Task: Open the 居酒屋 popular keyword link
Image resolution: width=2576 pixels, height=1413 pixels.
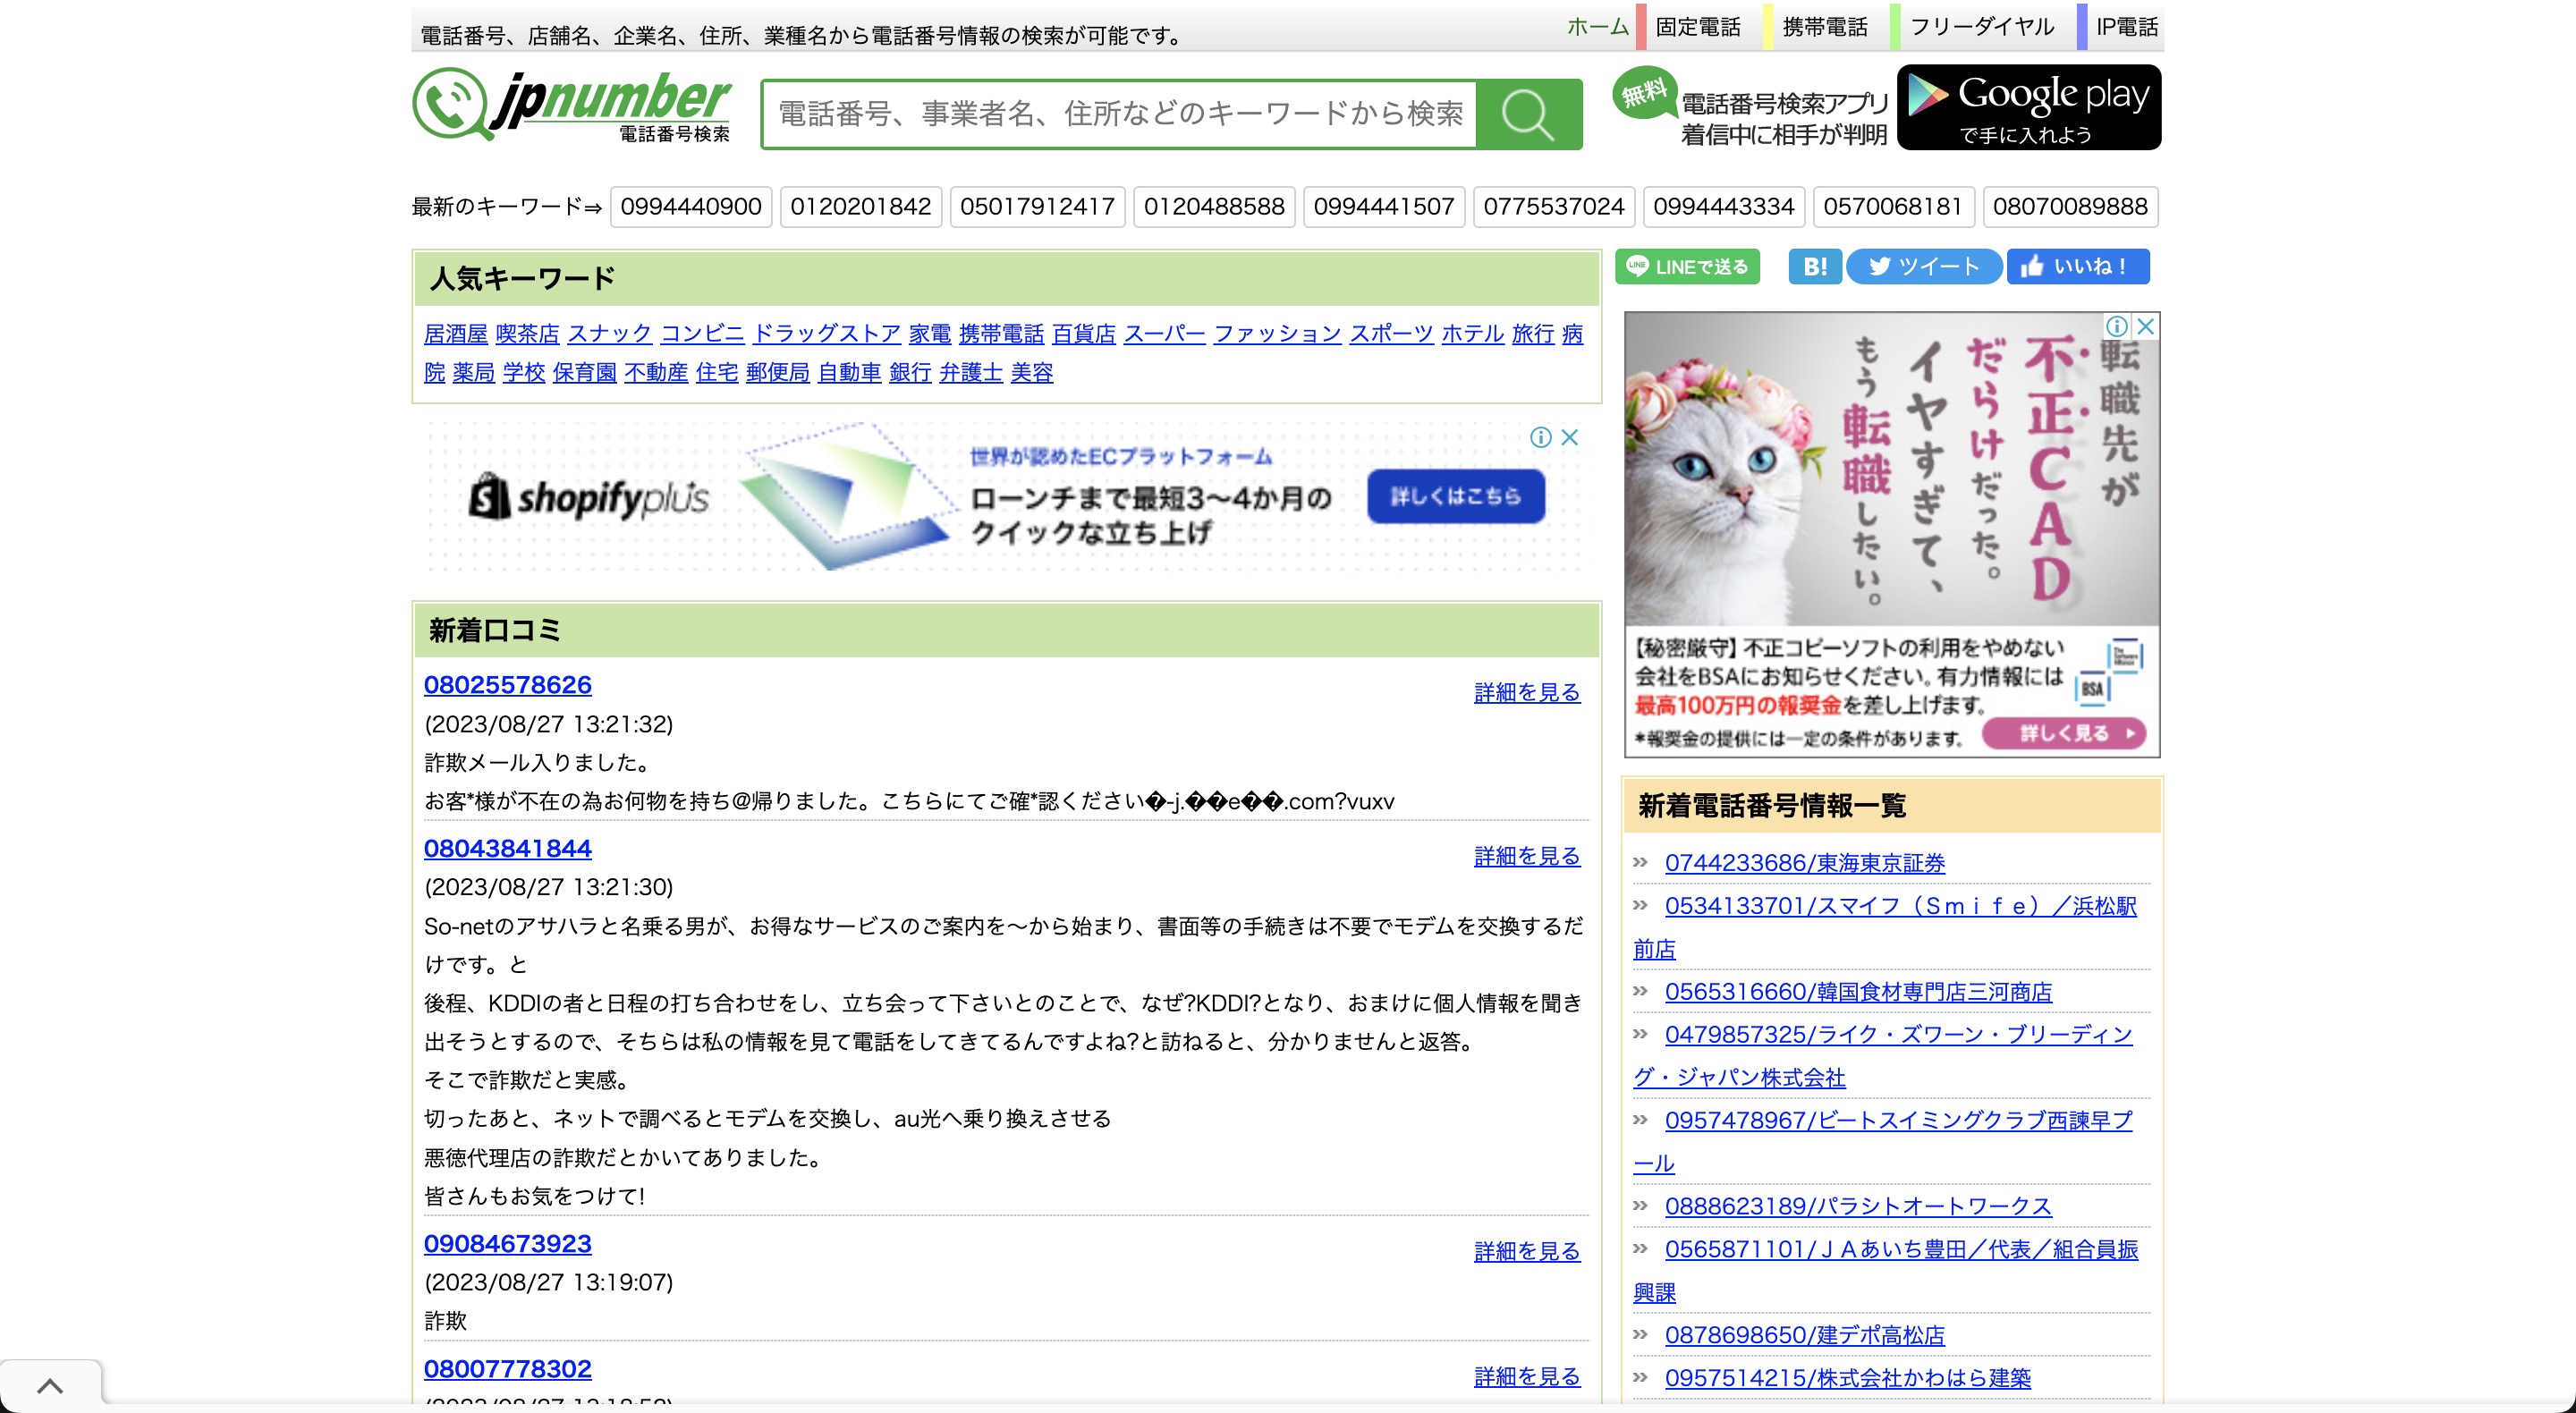Action: (455, 334)
